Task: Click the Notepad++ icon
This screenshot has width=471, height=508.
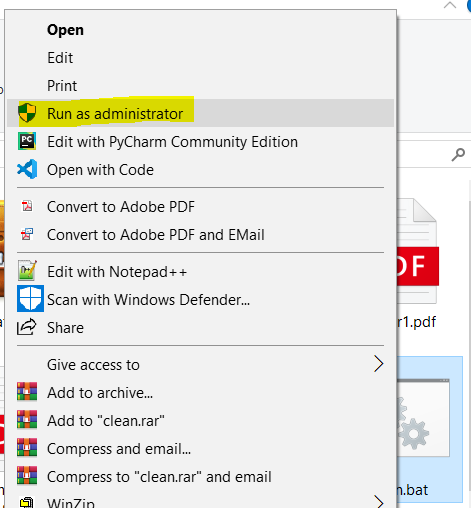Action: (27, 270)
